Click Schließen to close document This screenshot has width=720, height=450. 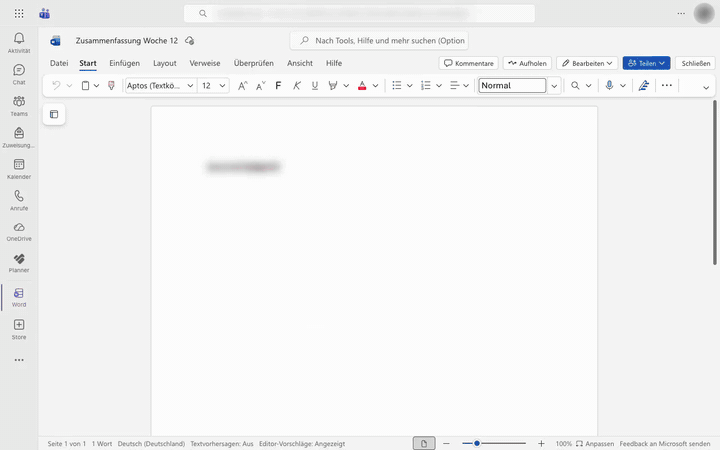click(x=695, y=63)
